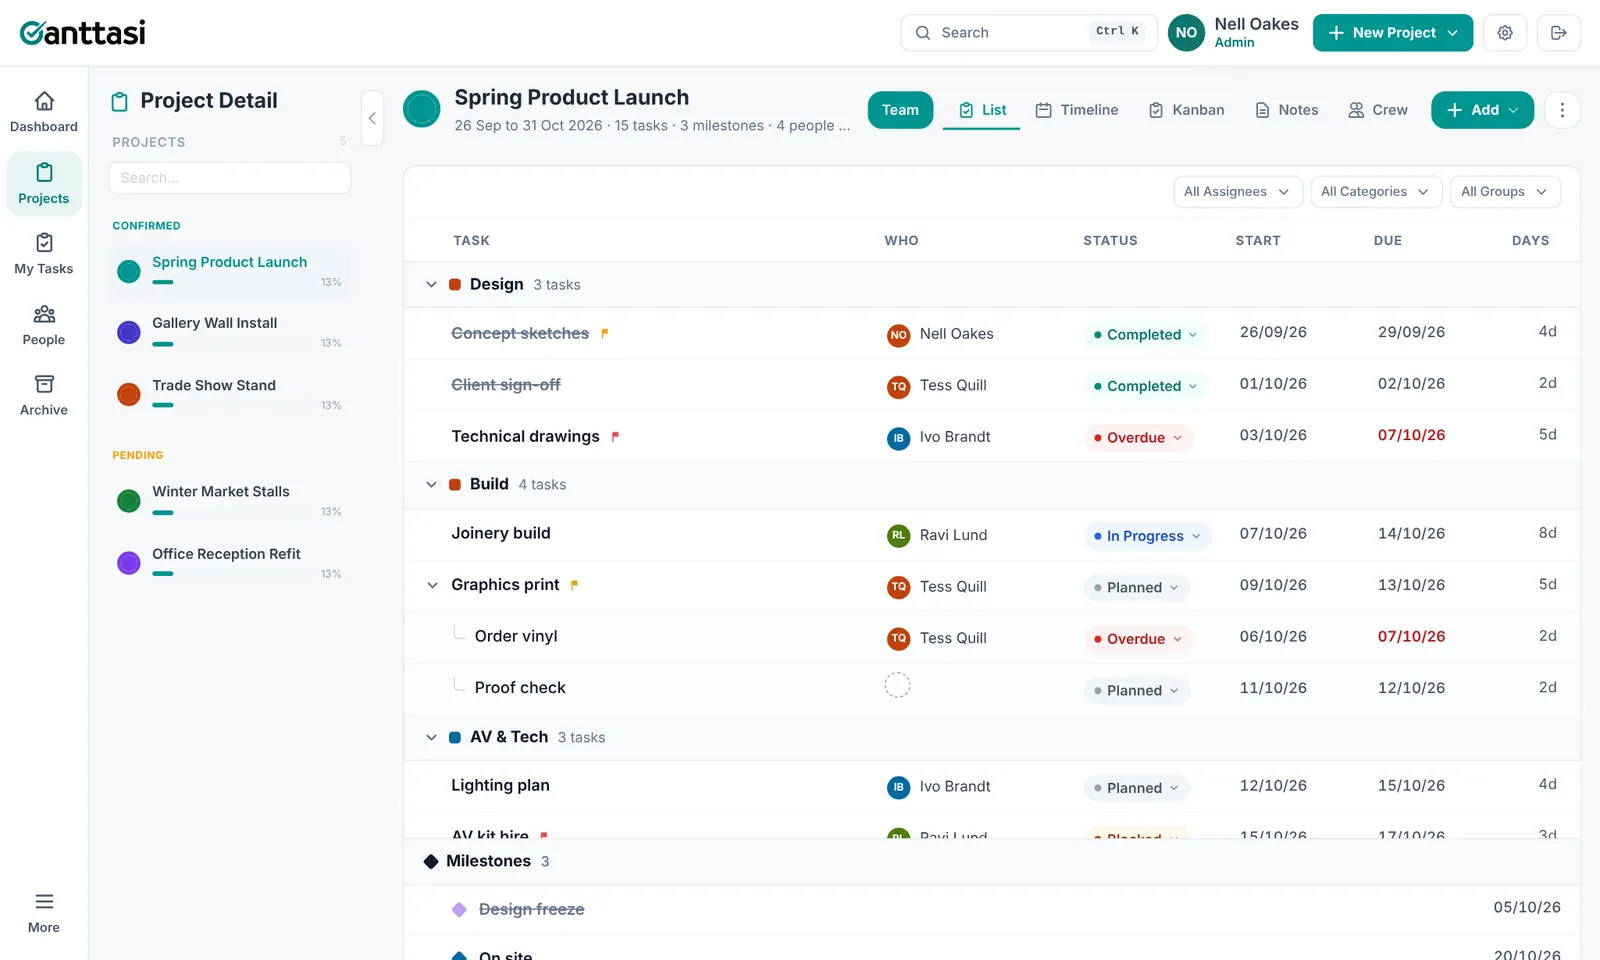The image size is (1600, 960).
Task: Open the All Groups filter
Action: pyautogui.click(x=1505, y=192)
